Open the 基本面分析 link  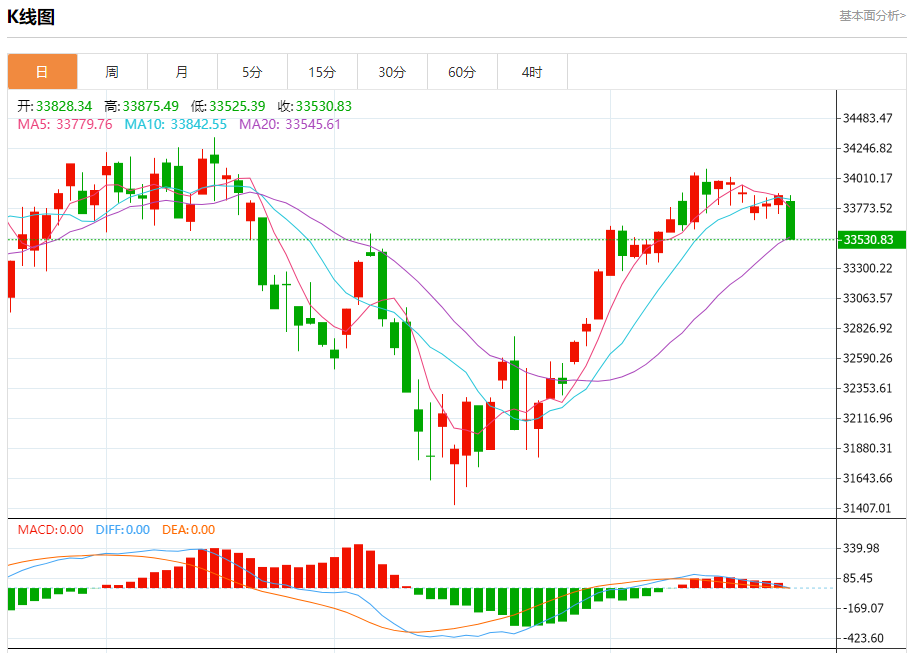pyautogui.click(x=872, y=16)
